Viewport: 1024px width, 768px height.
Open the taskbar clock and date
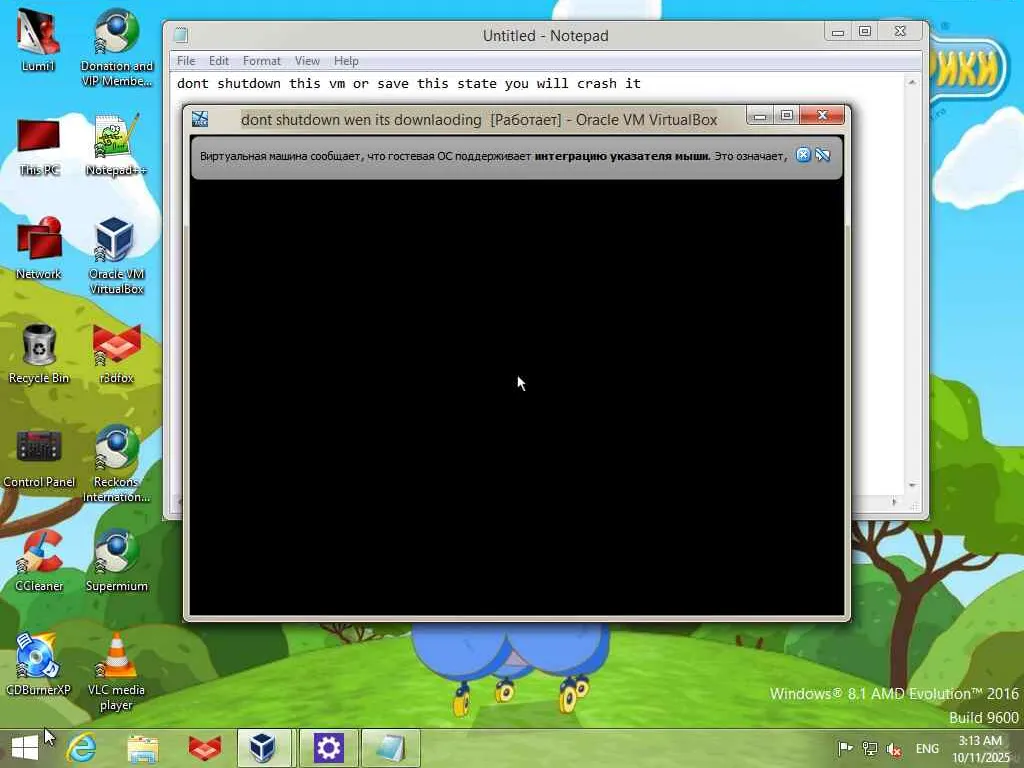[x=980, y=748]
